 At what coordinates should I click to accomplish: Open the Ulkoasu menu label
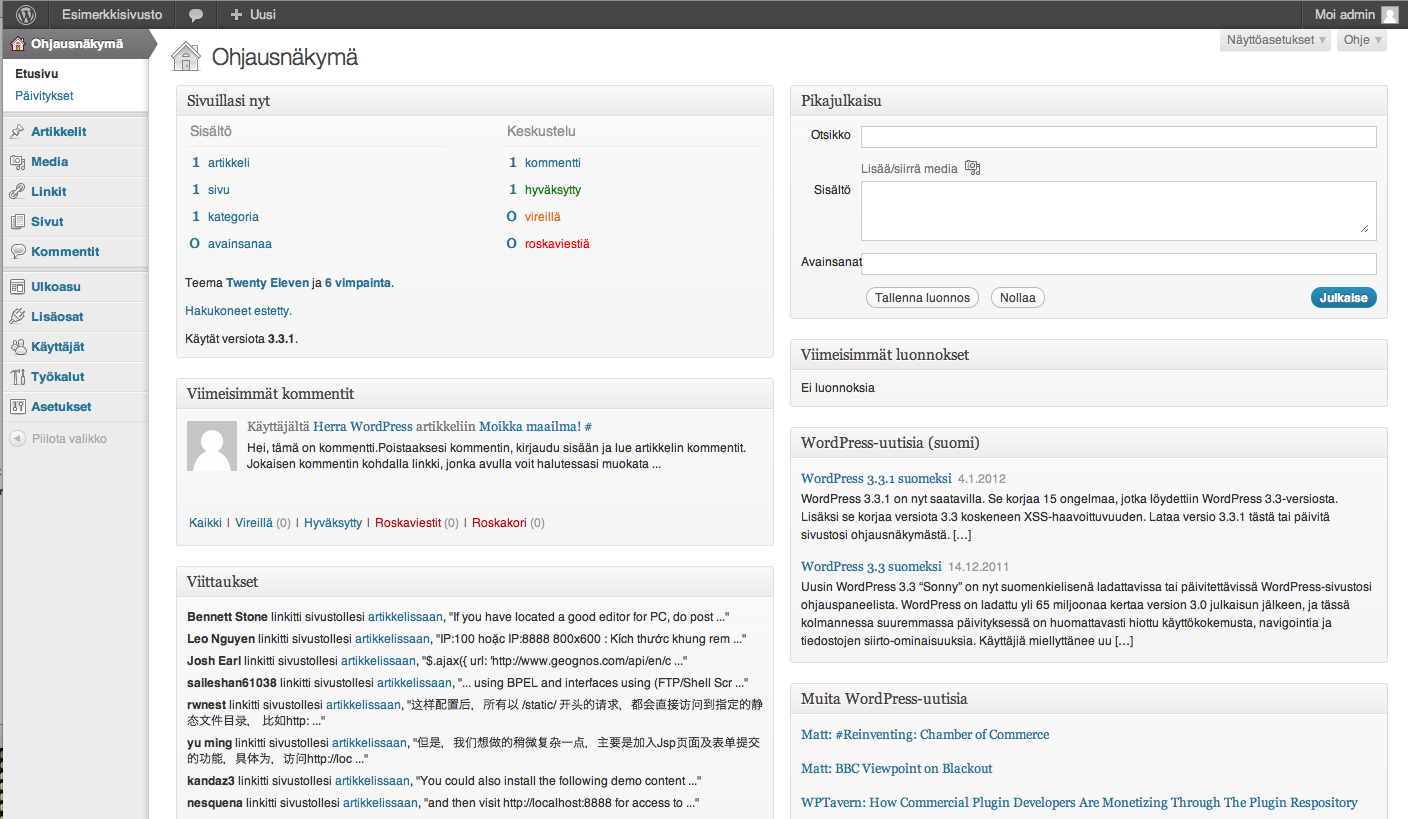(x=56, y=287)
